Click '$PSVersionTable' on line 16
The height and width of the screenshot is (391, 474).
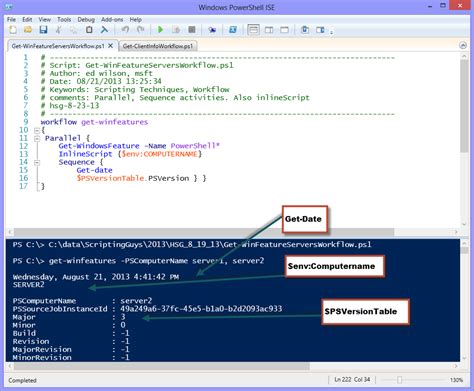110,178
